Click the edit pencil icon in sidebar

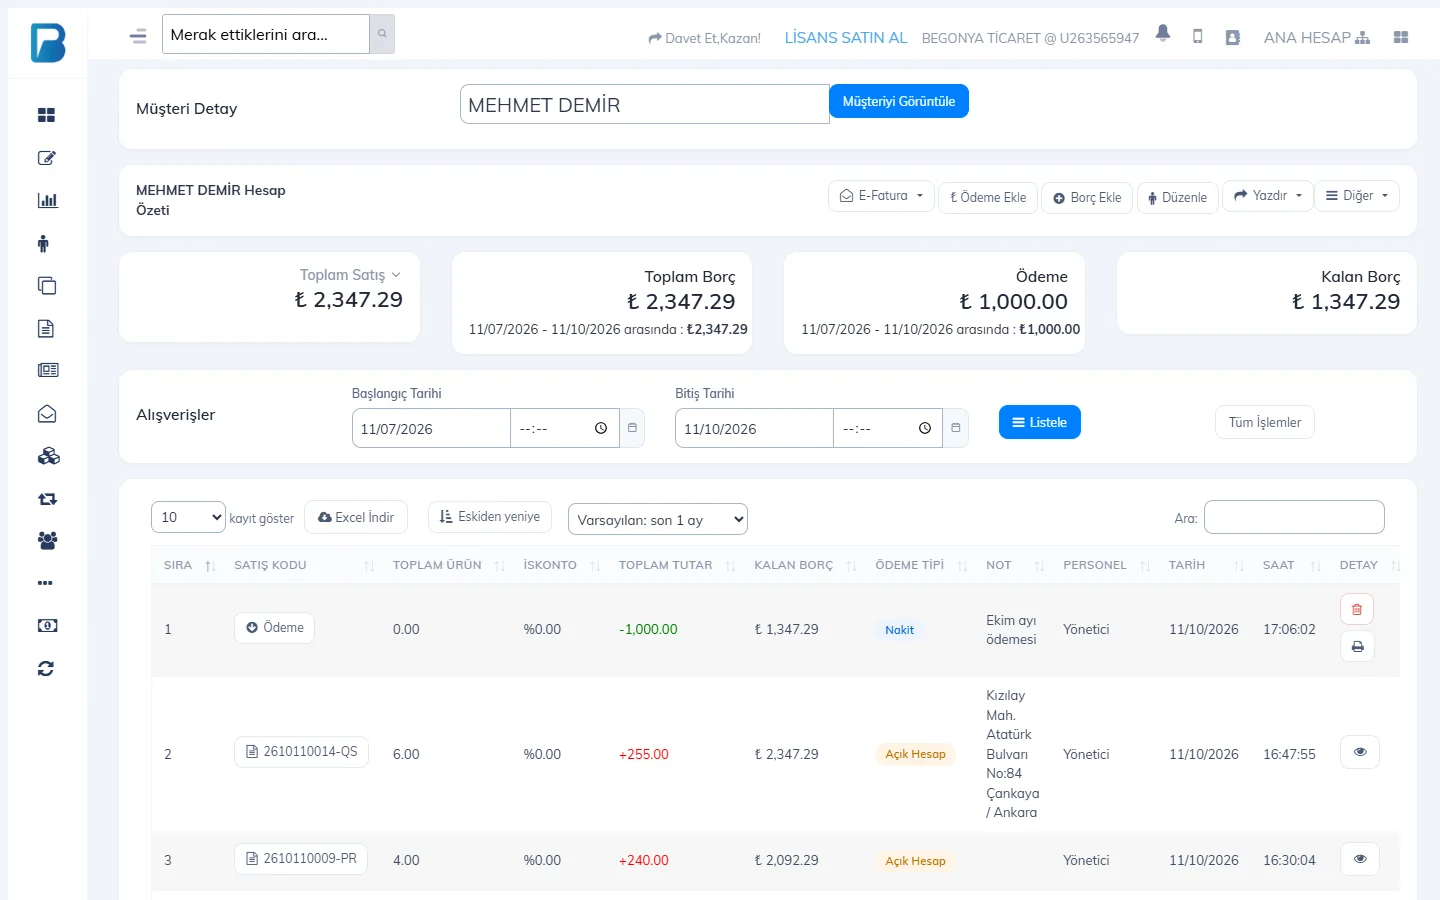pos(47,158)
